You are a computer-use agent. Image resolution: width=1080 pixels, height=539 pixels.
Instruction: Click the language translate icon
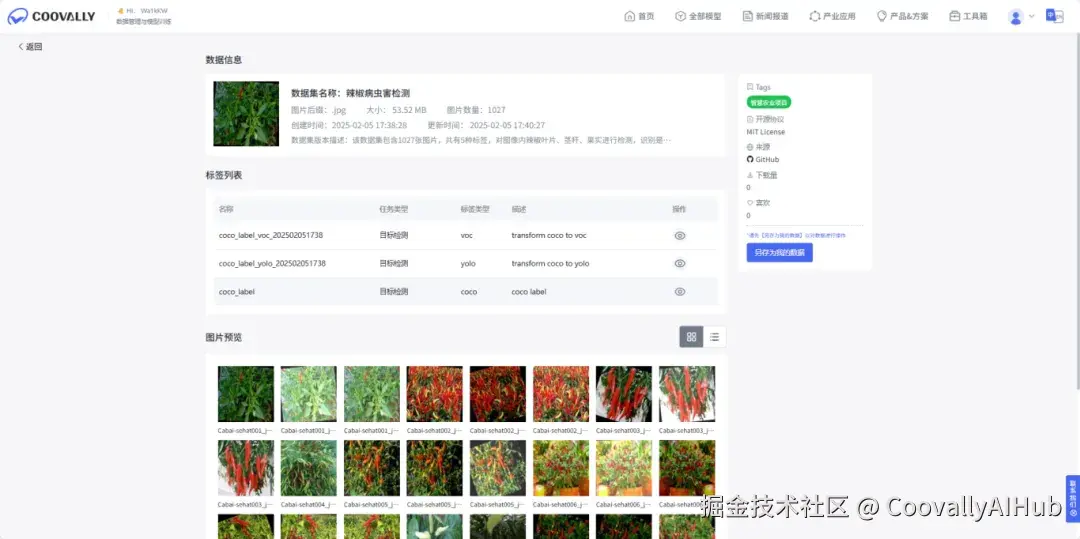coord(1054,16)
